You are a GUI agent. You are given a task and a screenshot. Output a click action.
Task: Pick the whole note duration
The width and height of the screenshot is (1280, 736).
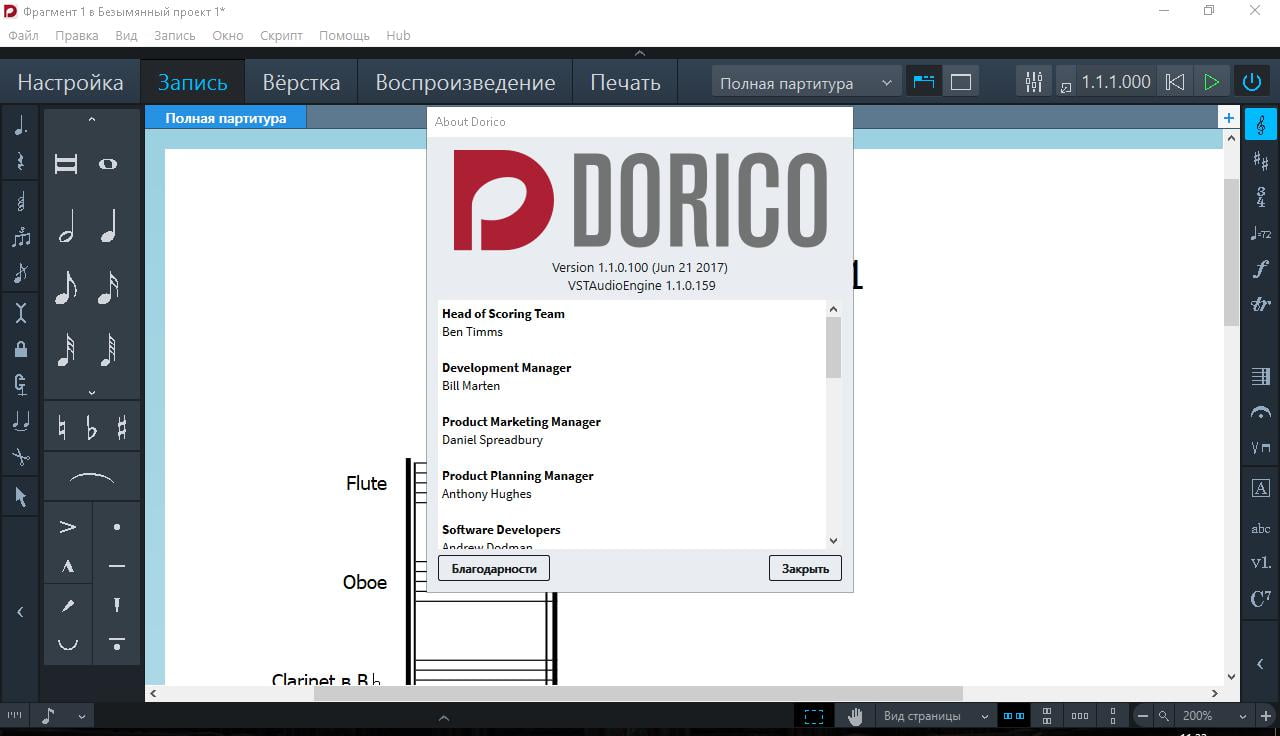tap(108, 164)
